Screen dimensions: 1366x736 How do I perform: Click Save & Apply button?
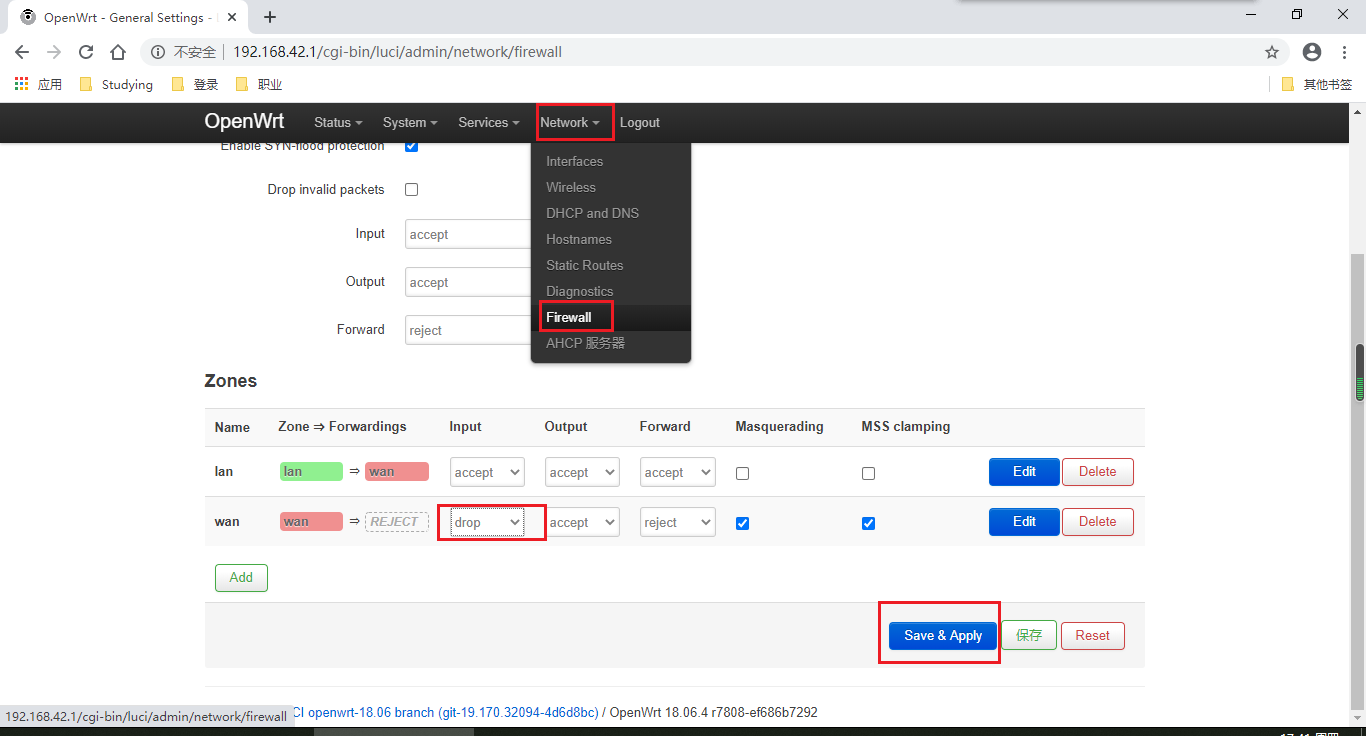point(943,635)
